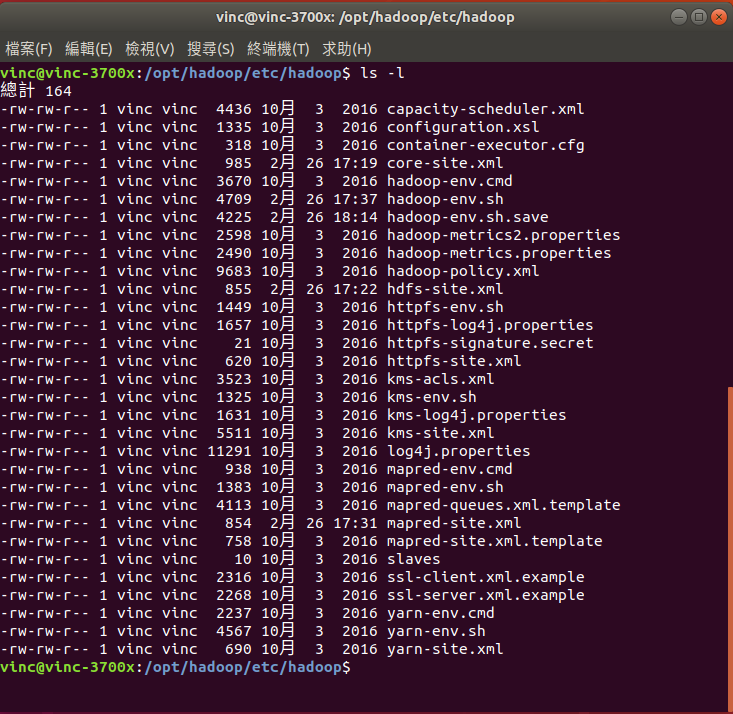Click the slaves filename in listing

413,559
